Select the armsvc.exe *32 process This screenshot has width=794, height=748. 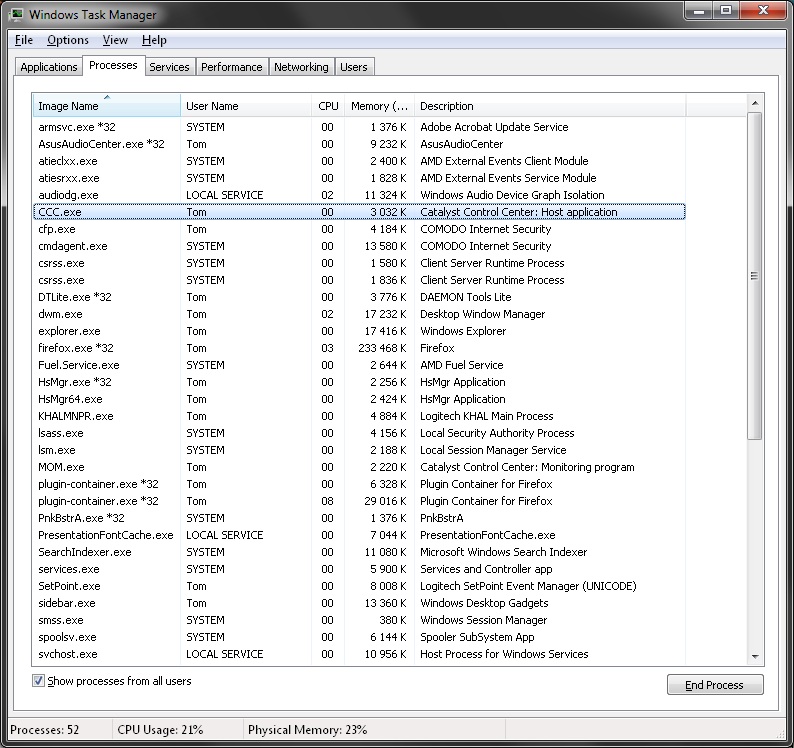point(359,127)
